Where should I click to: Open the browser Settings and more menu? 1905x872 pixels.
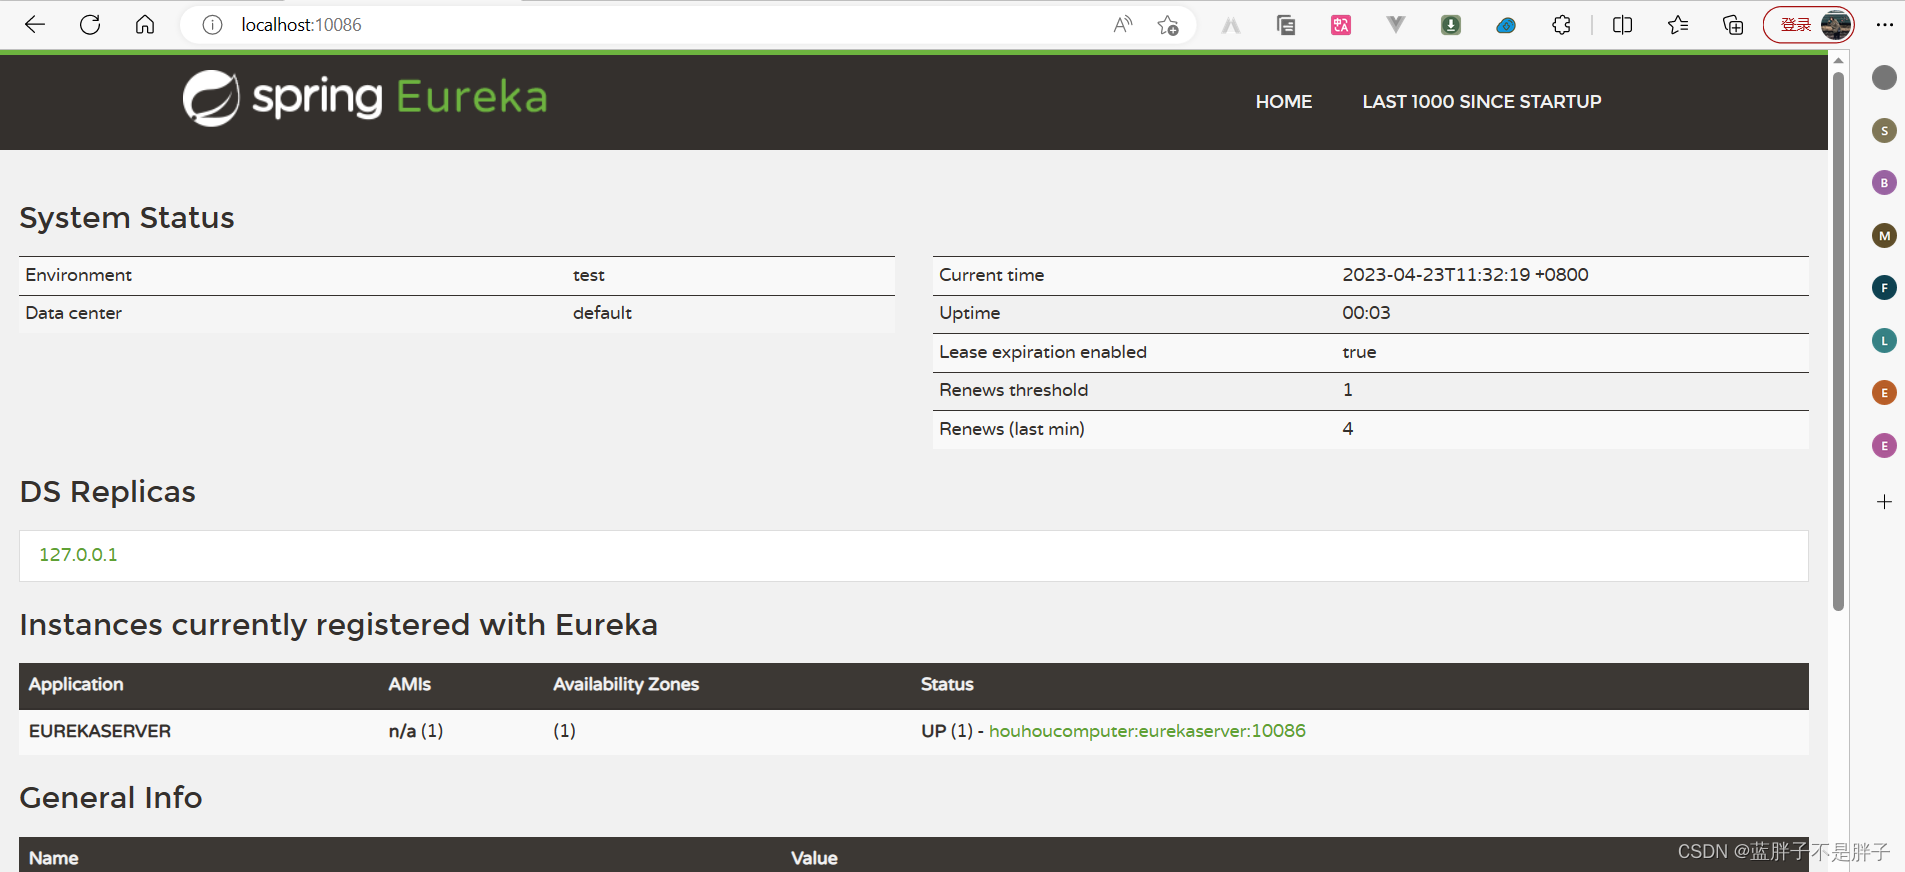(1885, 25)
